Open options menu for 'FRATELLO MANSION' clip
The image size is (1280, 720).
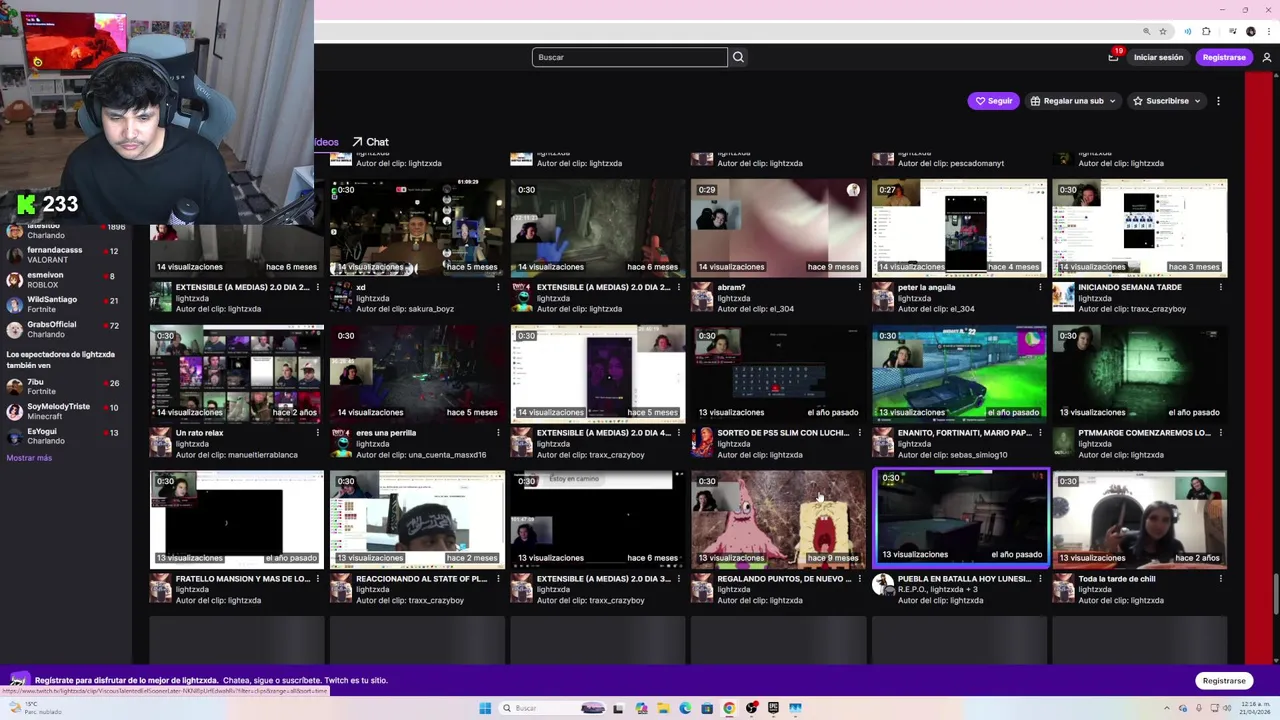click(x=318, y=579)
